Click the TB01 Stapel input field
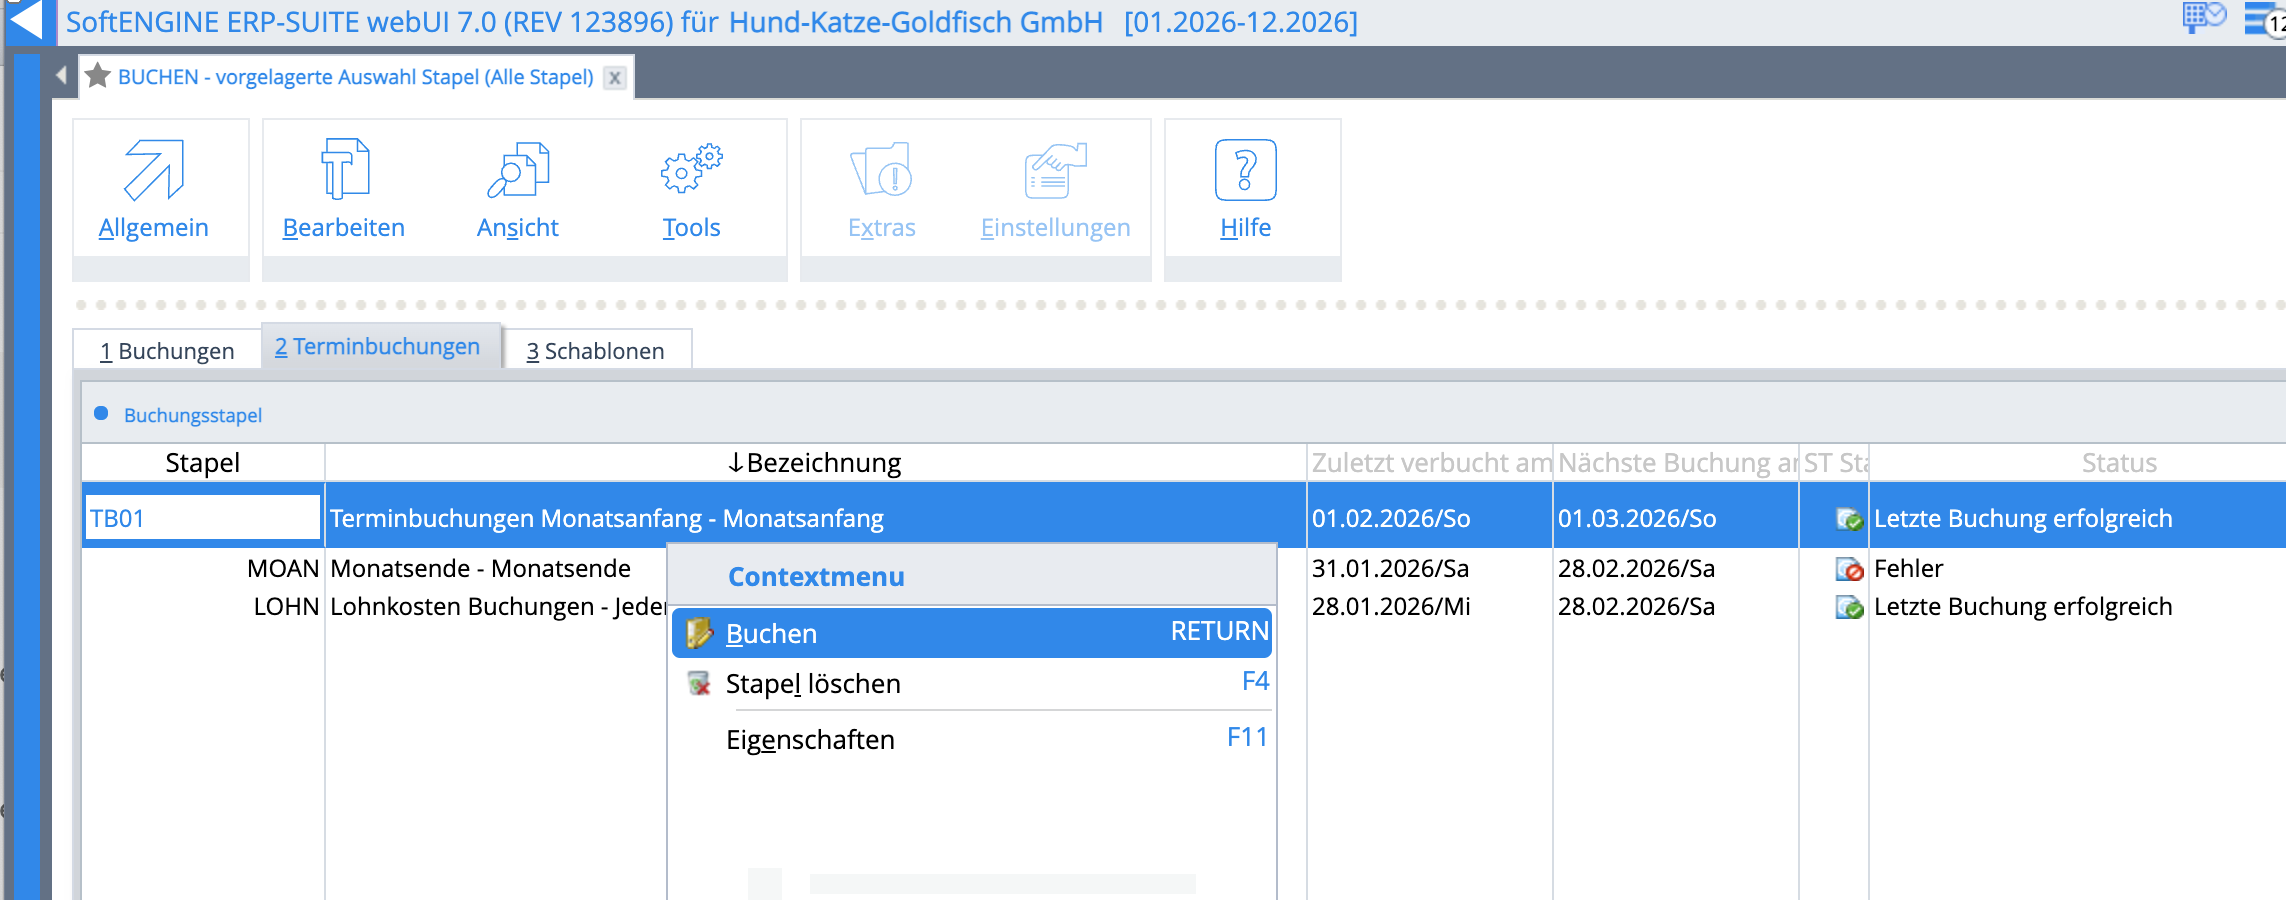 click(202, 518)
